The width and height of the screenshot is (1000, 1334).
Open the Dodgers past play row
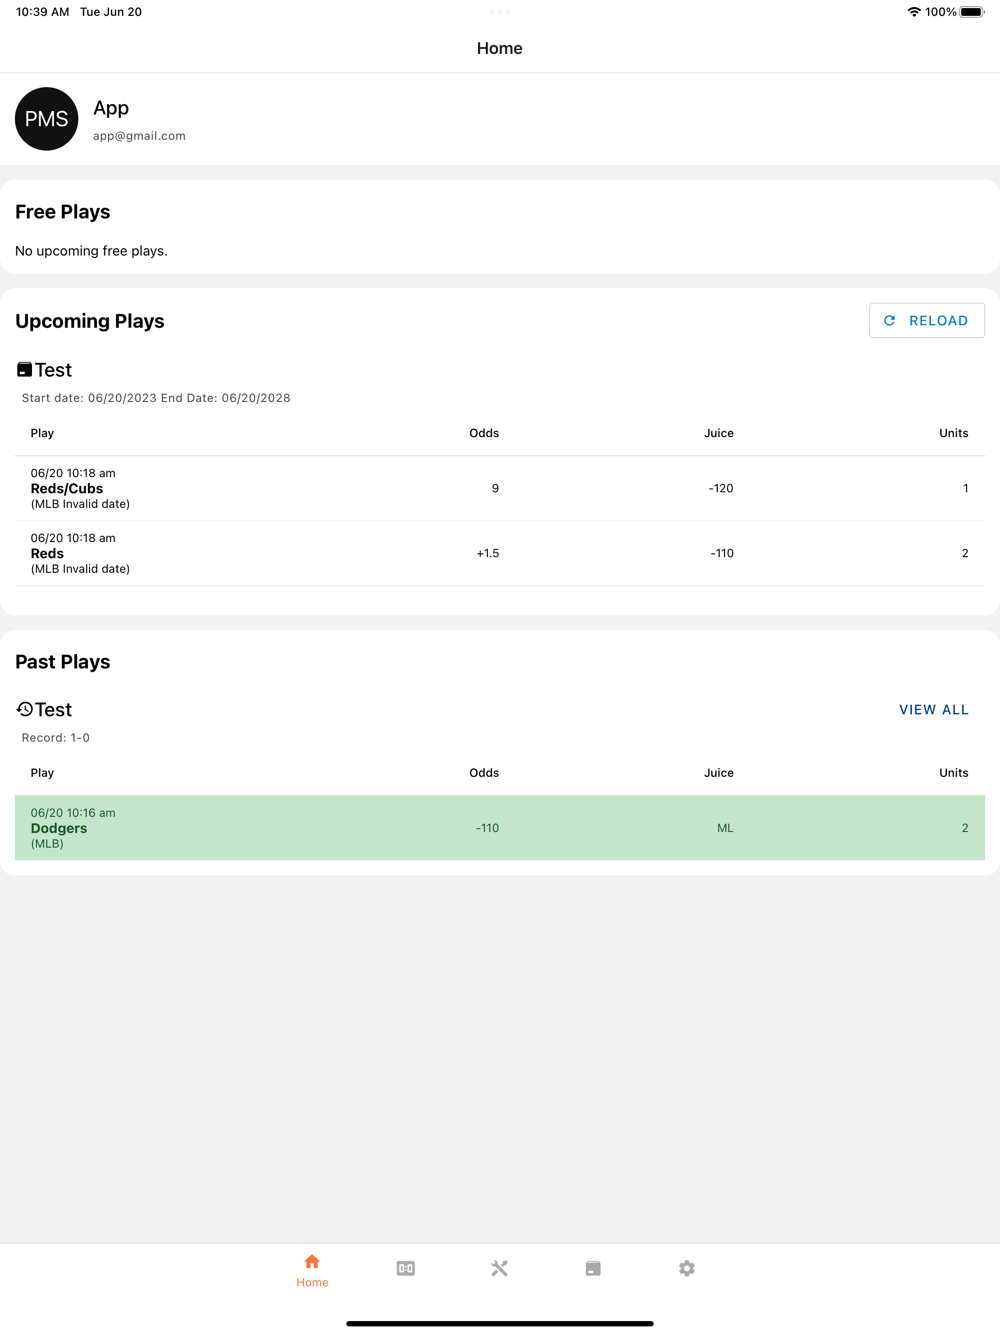point(499,828)
